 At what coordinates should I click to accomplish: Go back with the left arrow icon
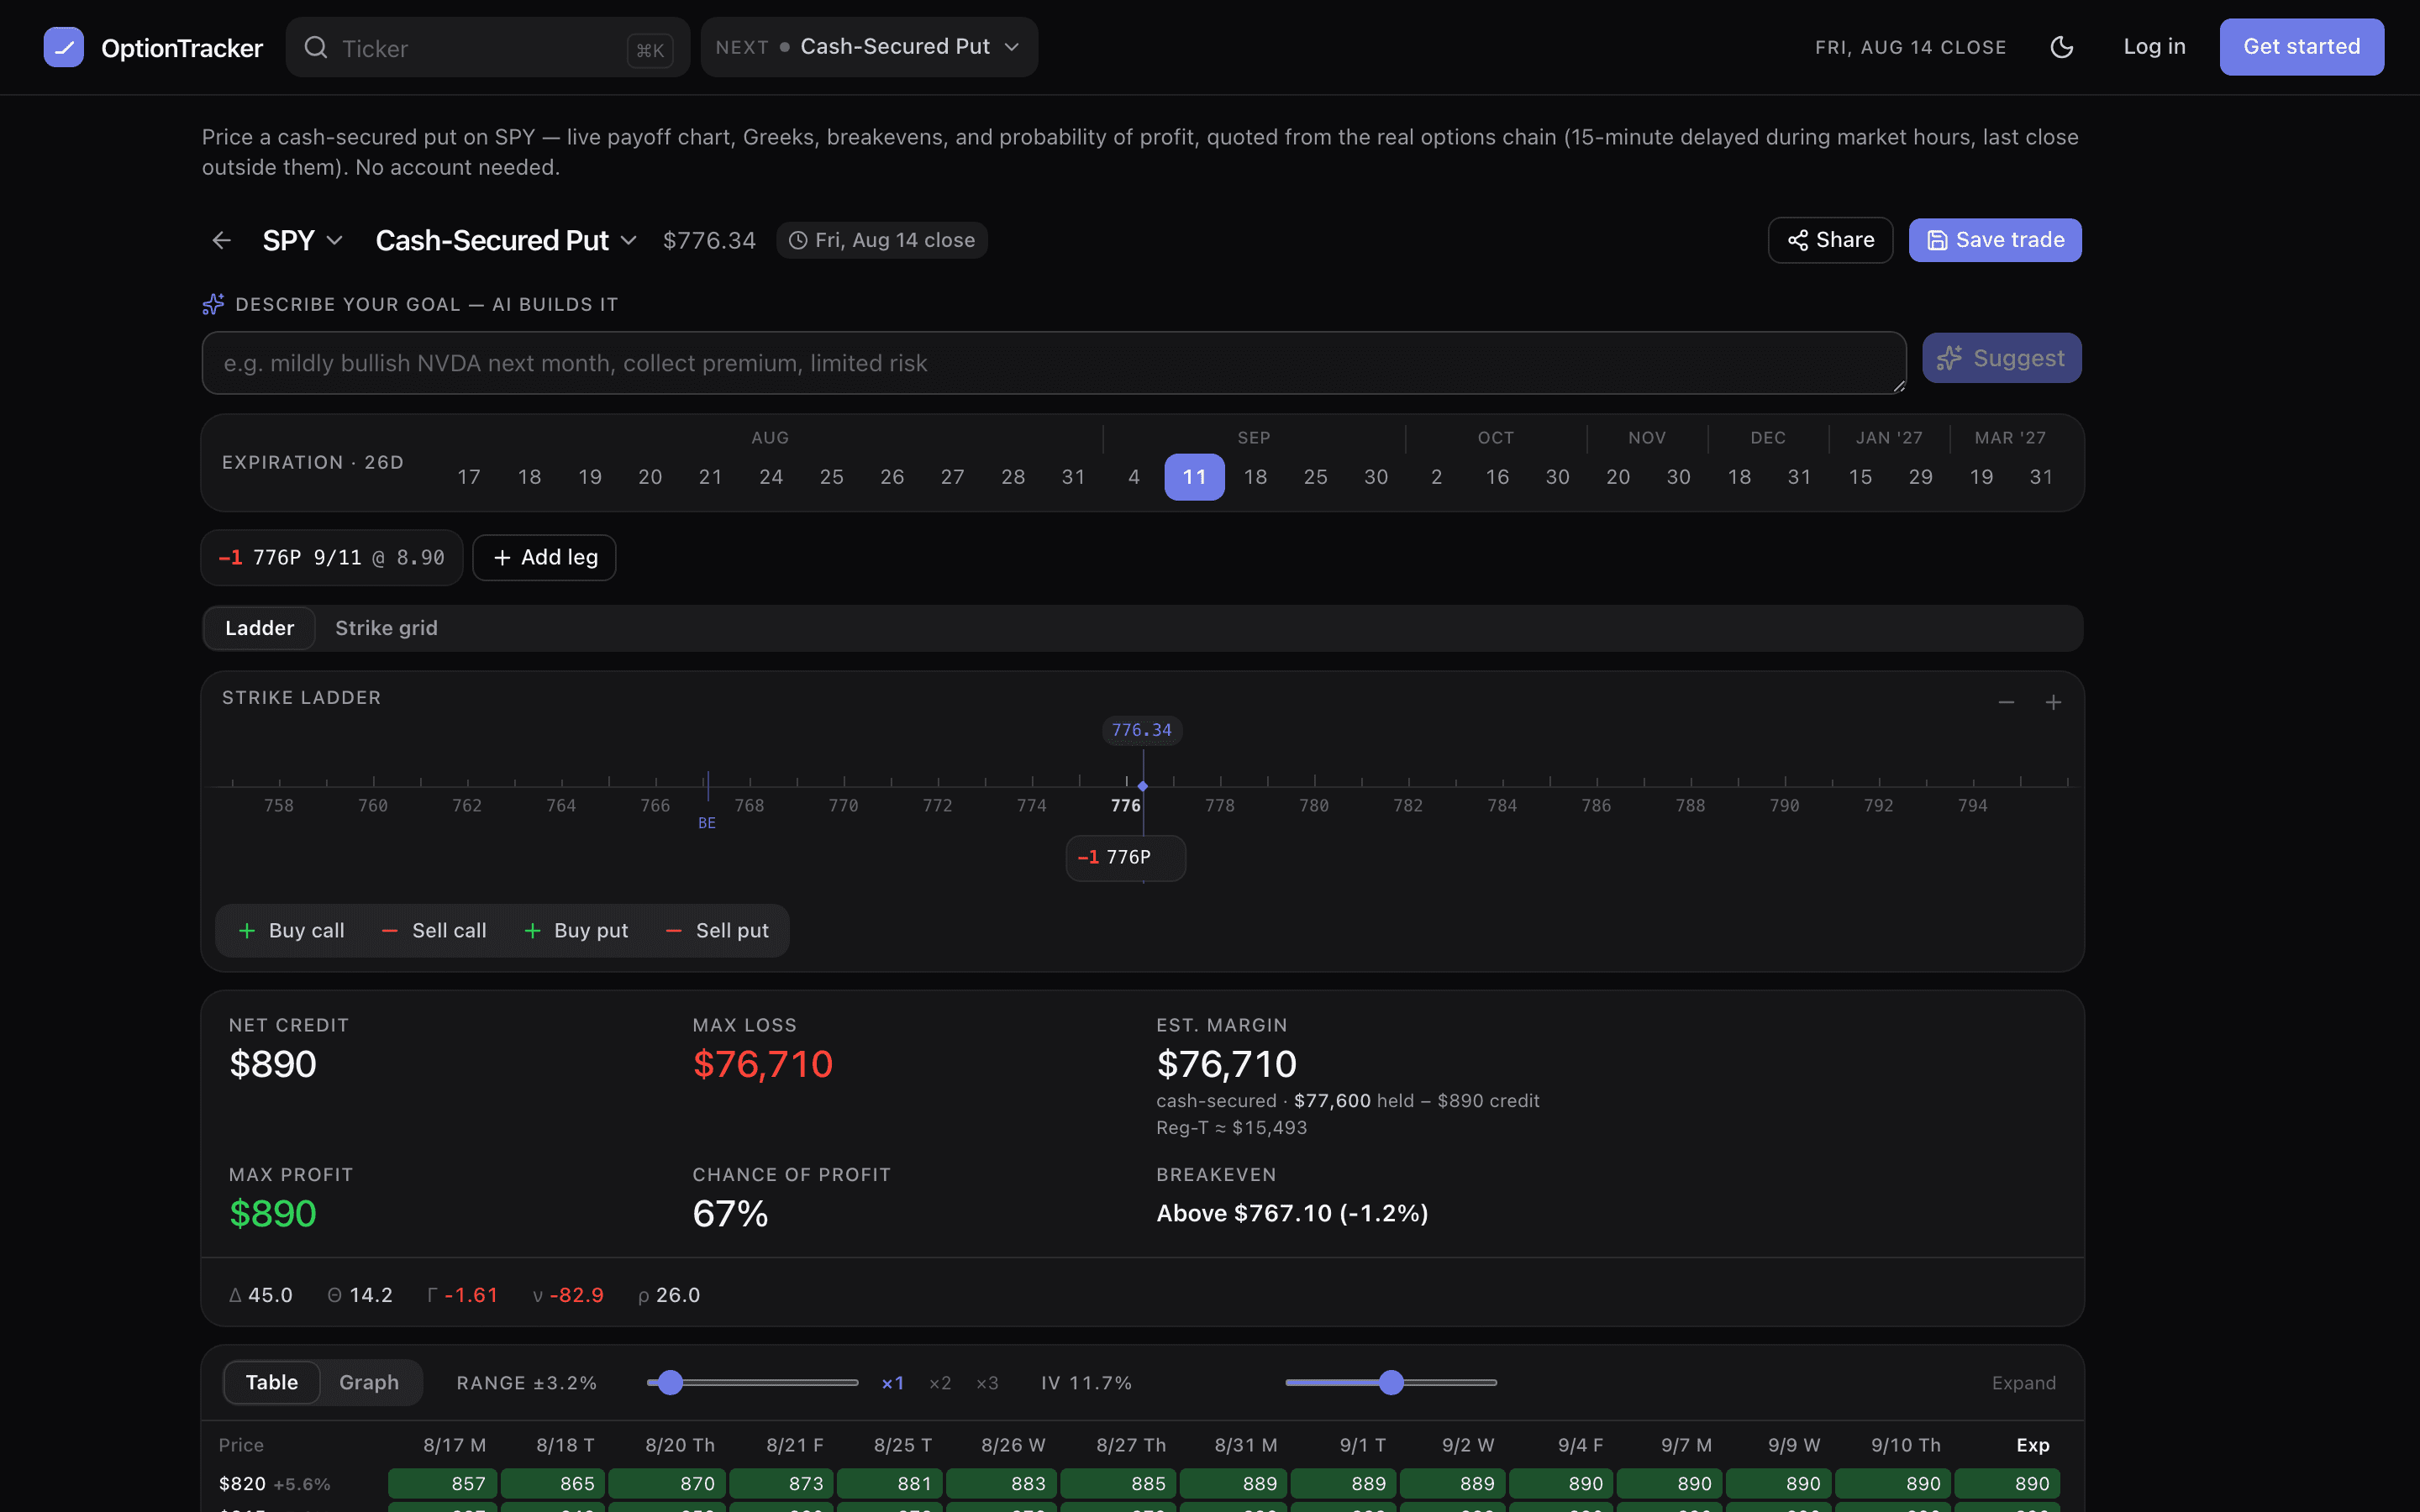(x=222, y=240)
